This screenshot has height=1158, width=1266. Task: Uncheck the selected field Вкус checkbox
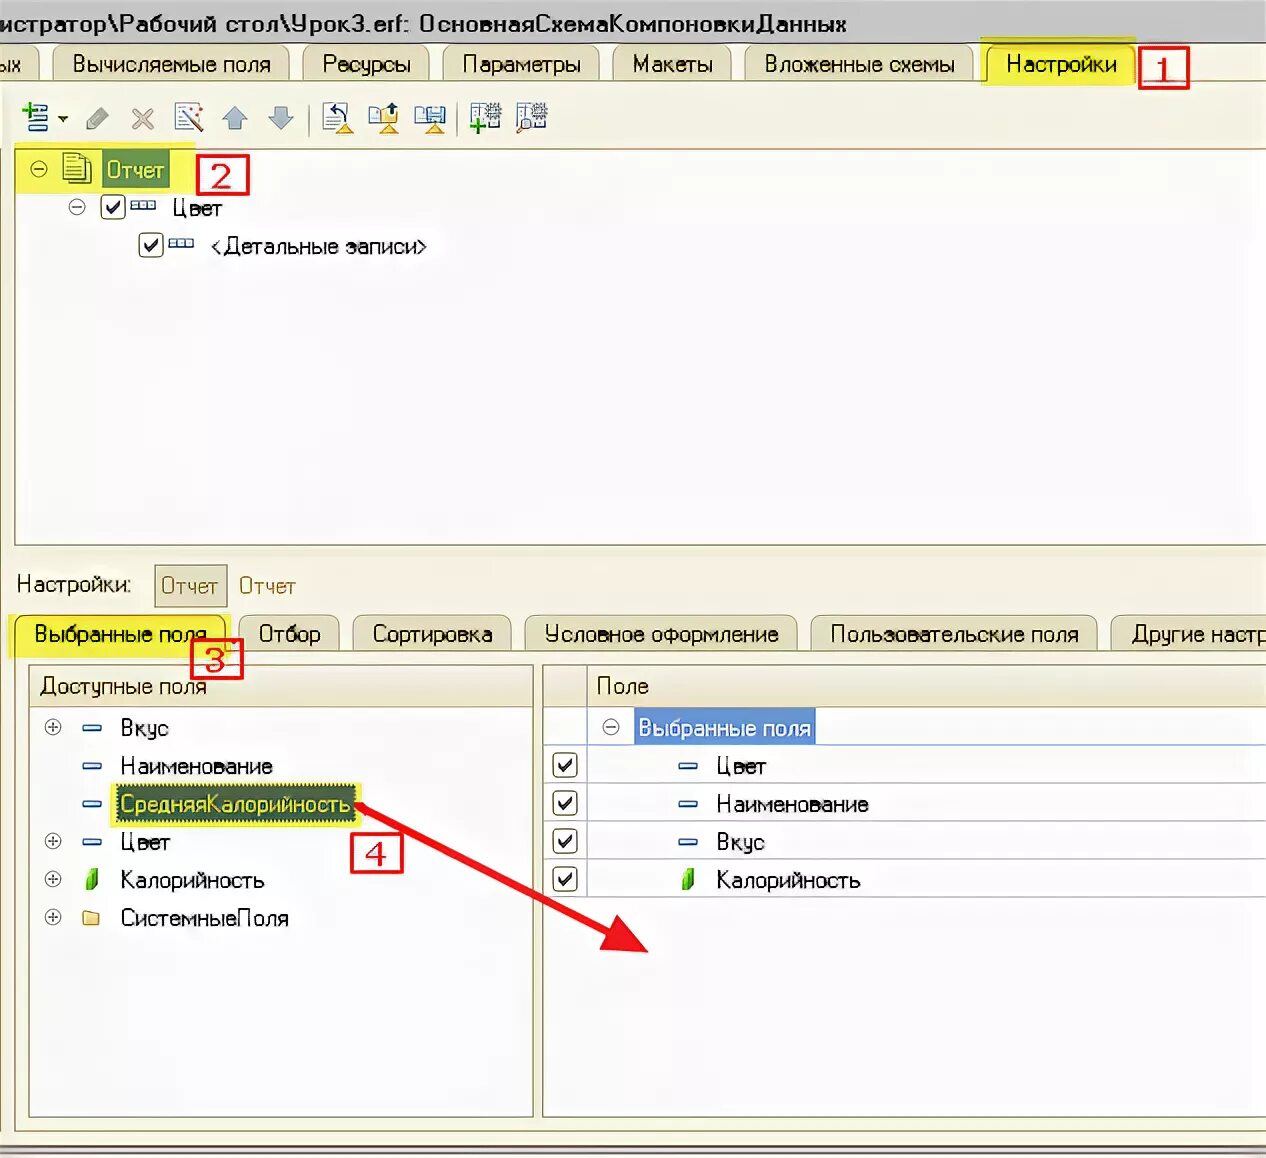(x=565, y=841)
